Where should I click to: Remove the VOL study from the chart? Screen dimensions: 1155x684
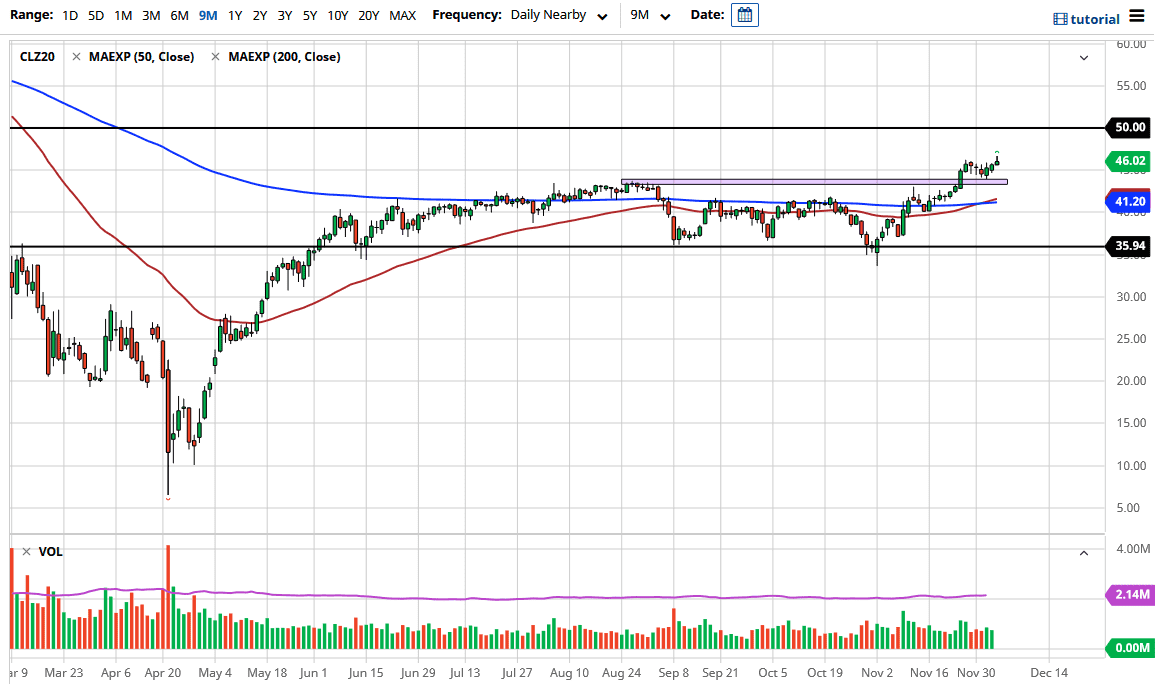point(24,551)
